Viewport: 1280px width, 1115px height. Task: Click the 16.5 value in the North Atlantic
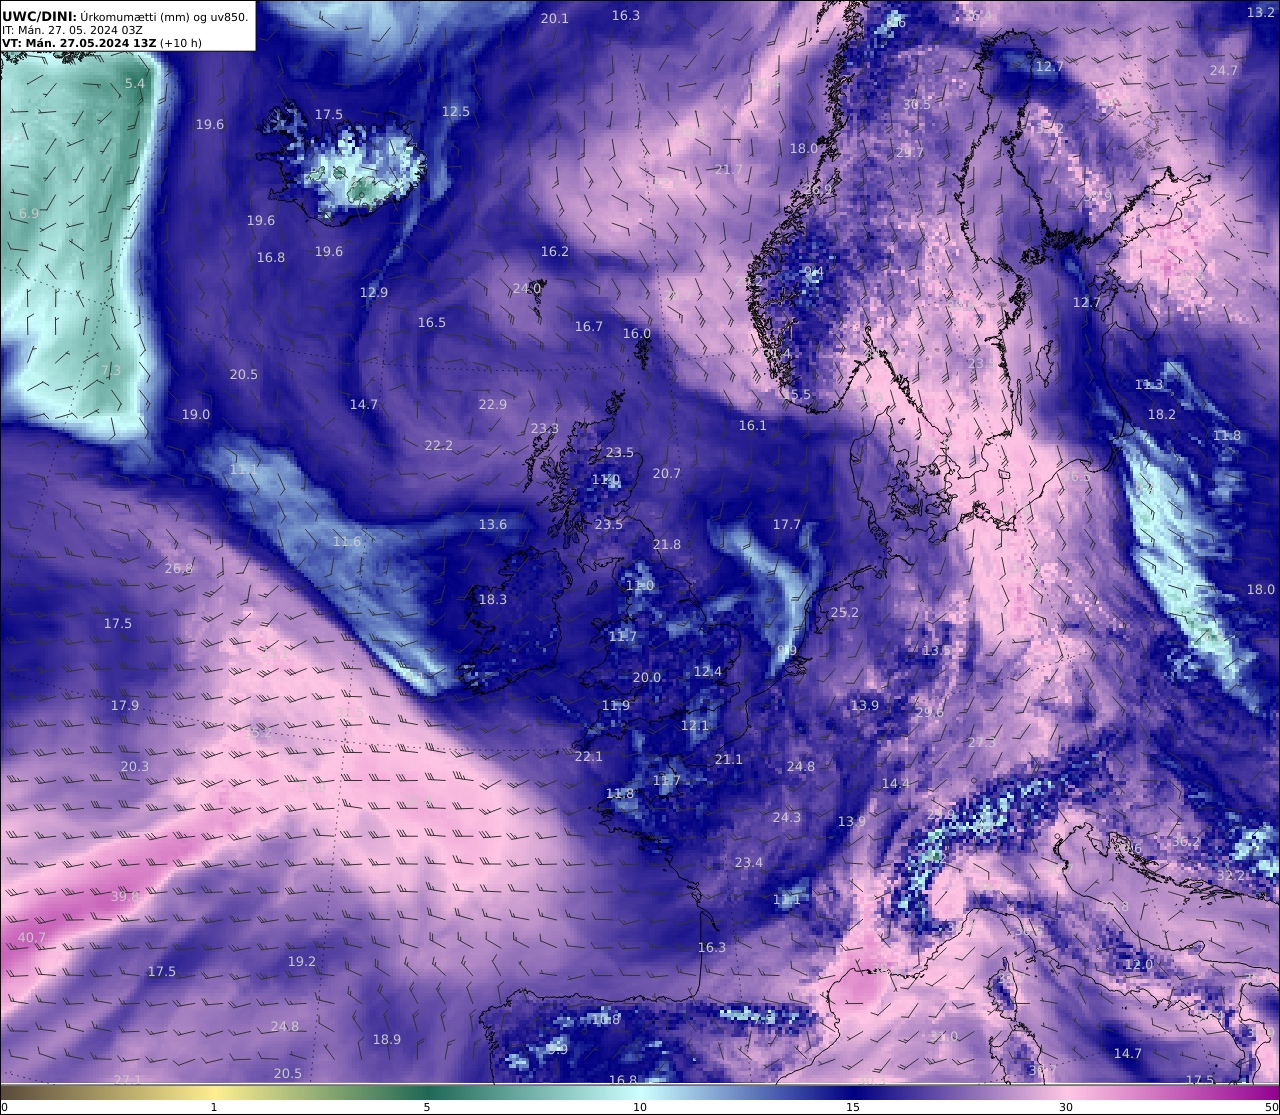pyautogui.click(x=432, y=323)
